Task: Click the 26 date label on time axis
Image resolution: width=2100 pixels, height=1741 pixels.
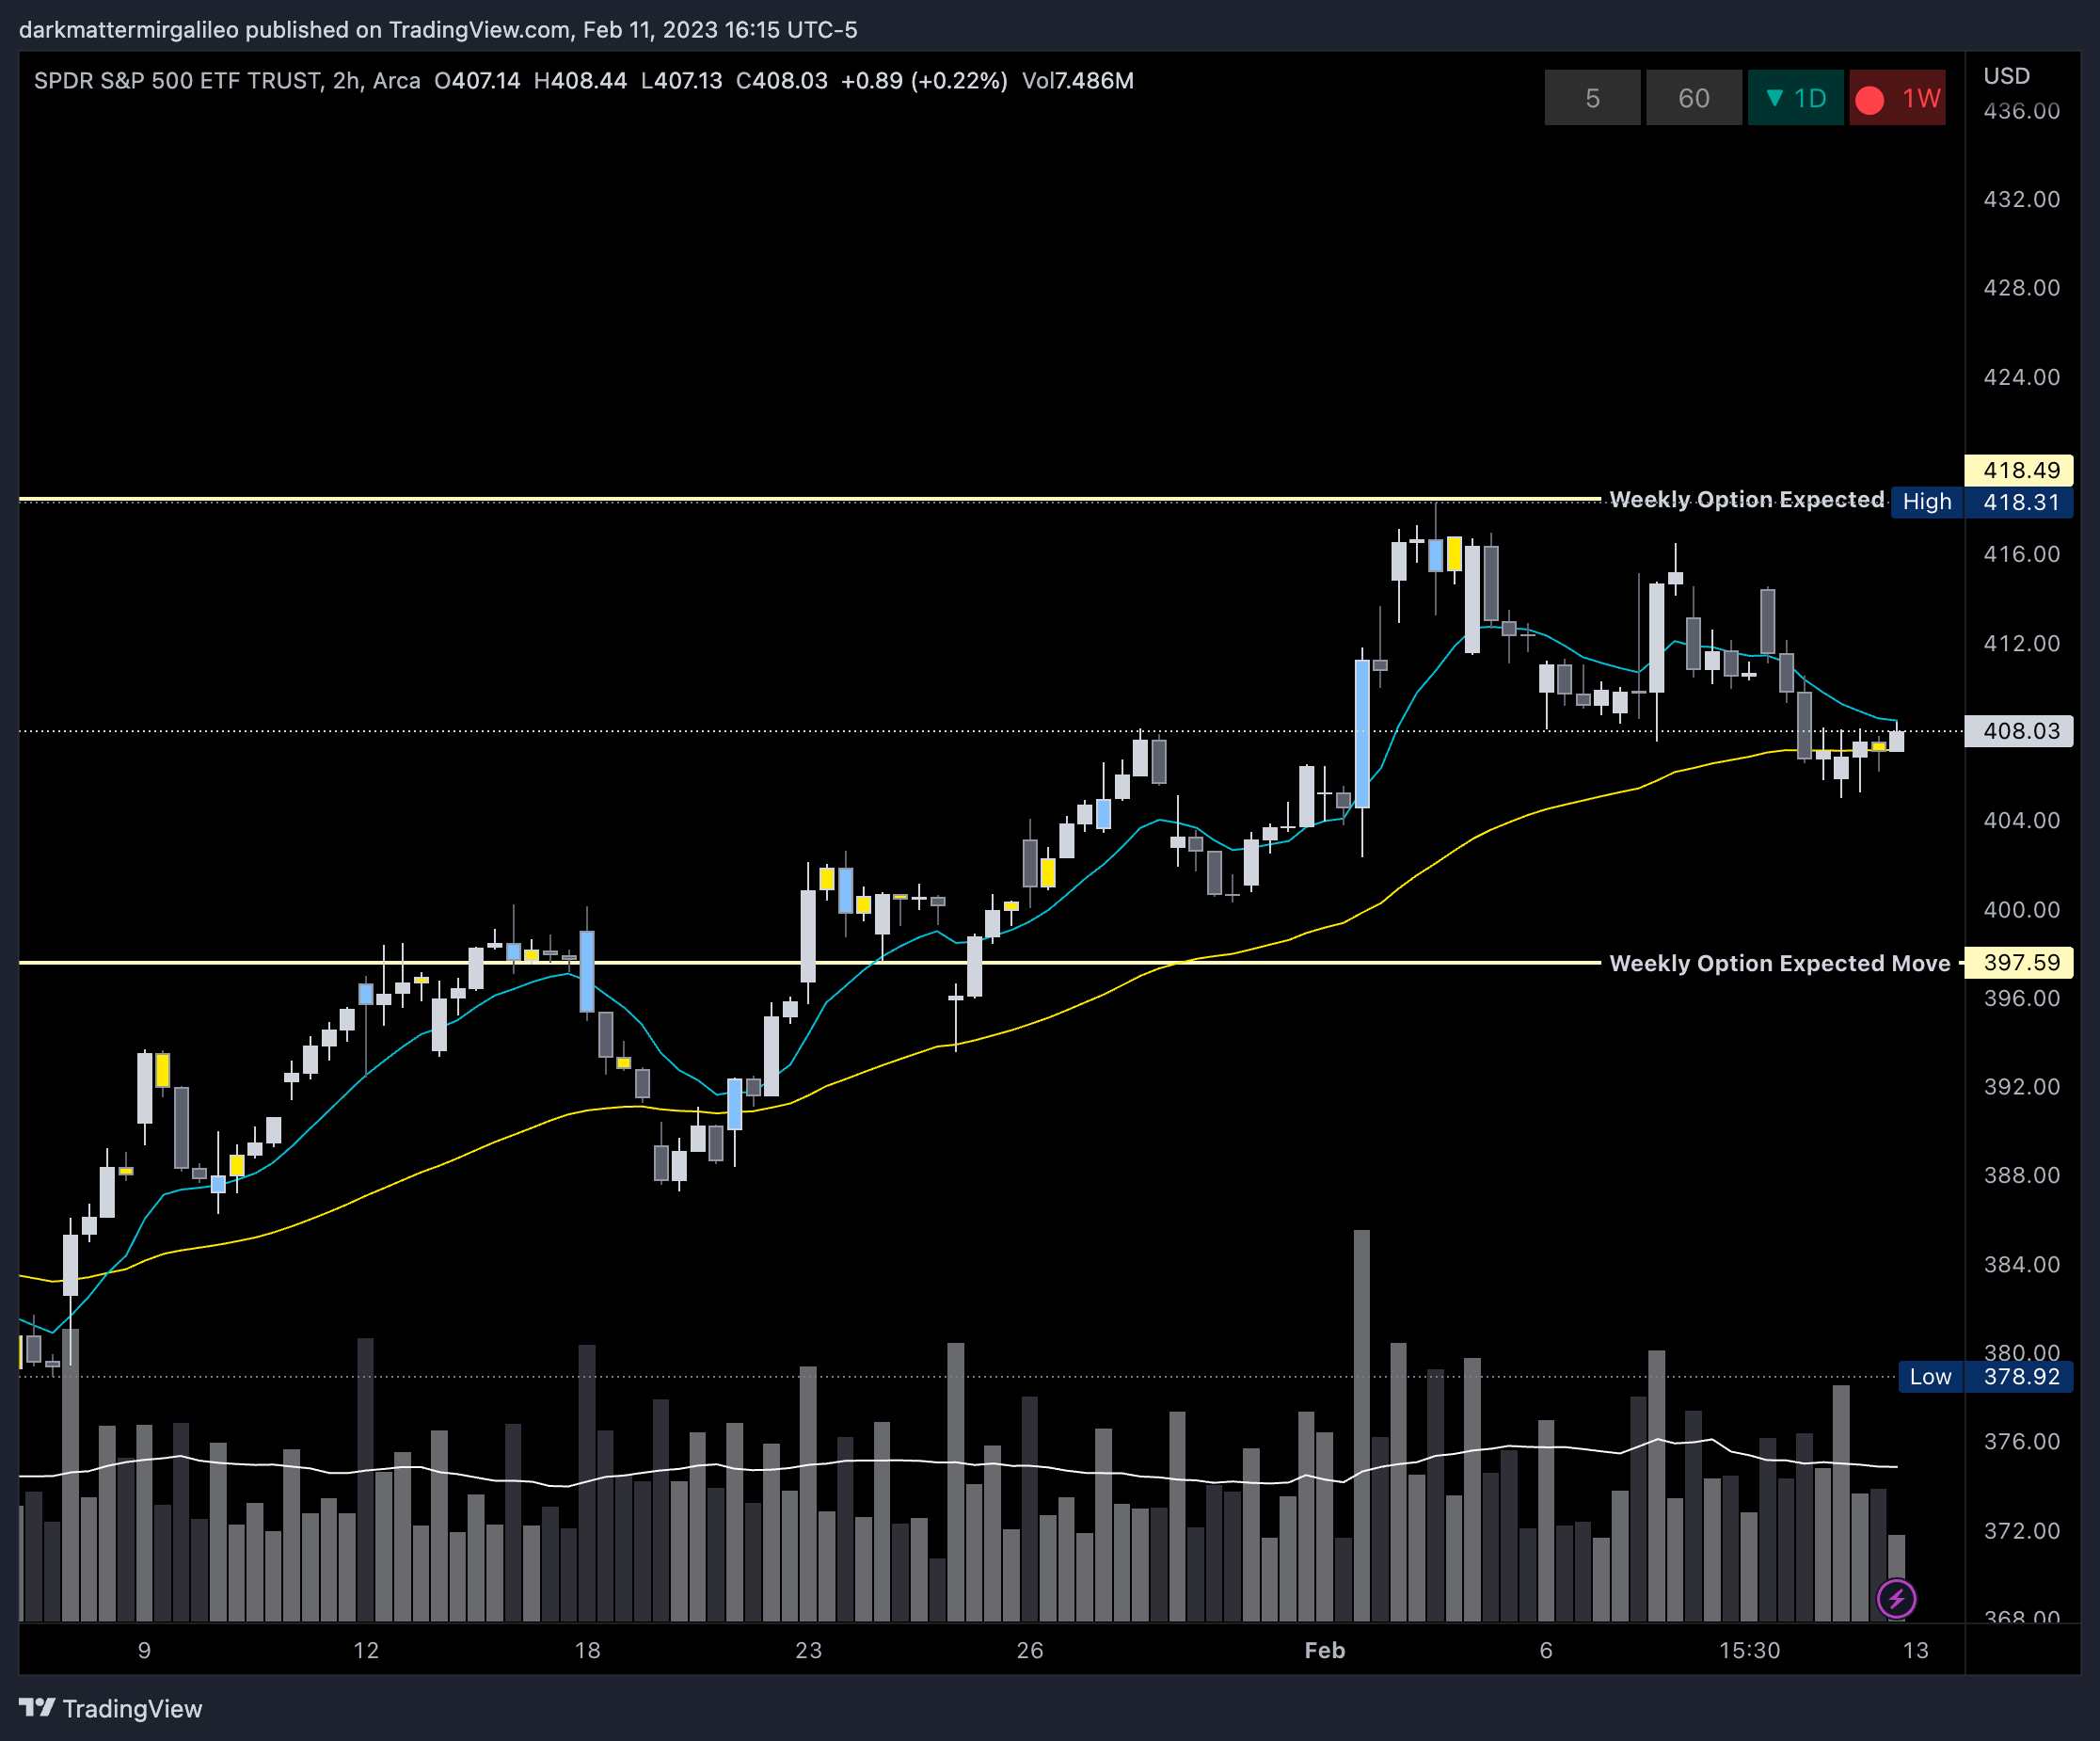Action: pyautogui.click(x=1030, y=1650)
